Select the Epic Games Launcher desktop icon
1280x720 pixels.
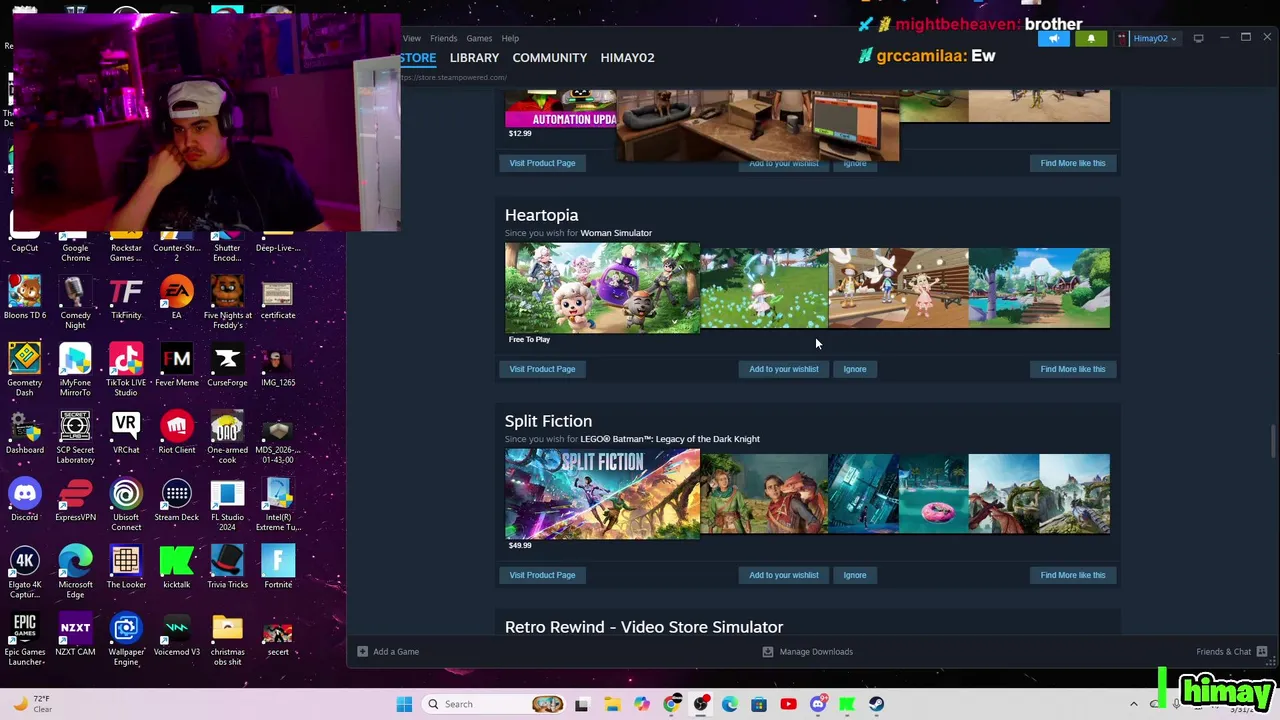[25, 640]
